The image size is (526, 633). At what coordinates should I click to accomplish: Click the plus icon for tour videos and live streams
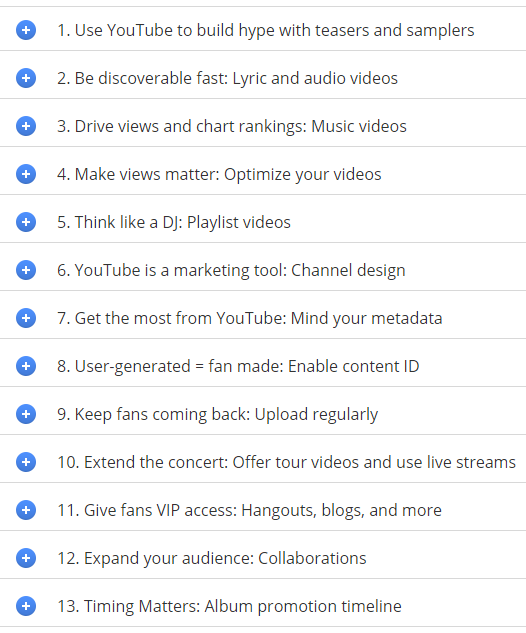coord(26,462)
